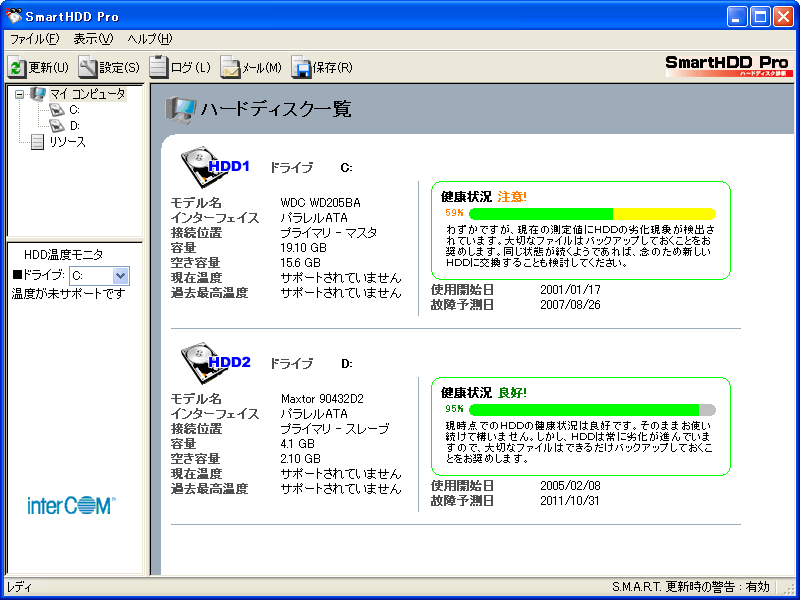Click the 温度が未サポートです message
Screen dimensions: 800x600
click(x=68, y=294)
